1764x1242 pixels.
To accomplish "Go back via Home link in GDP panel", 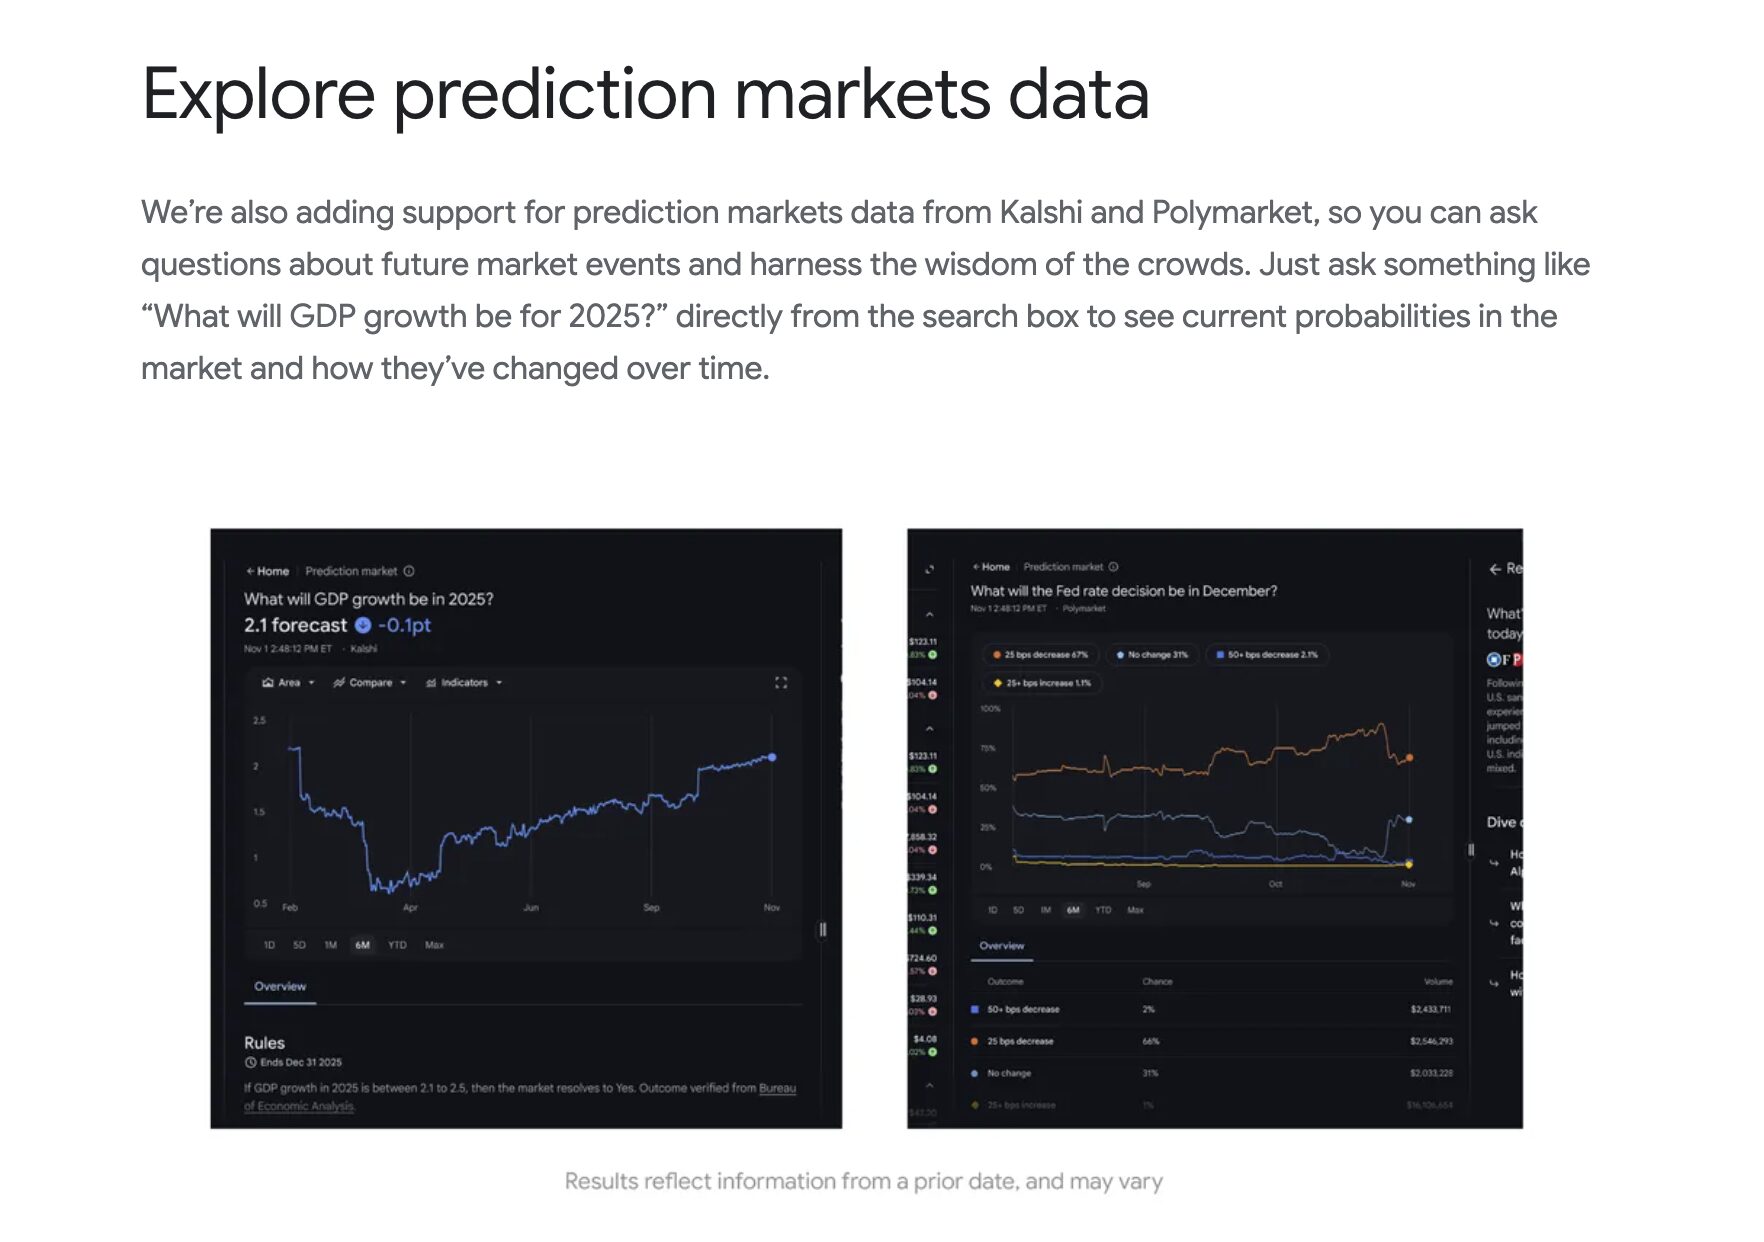I will pyautogui.click(x=268, y=571).
